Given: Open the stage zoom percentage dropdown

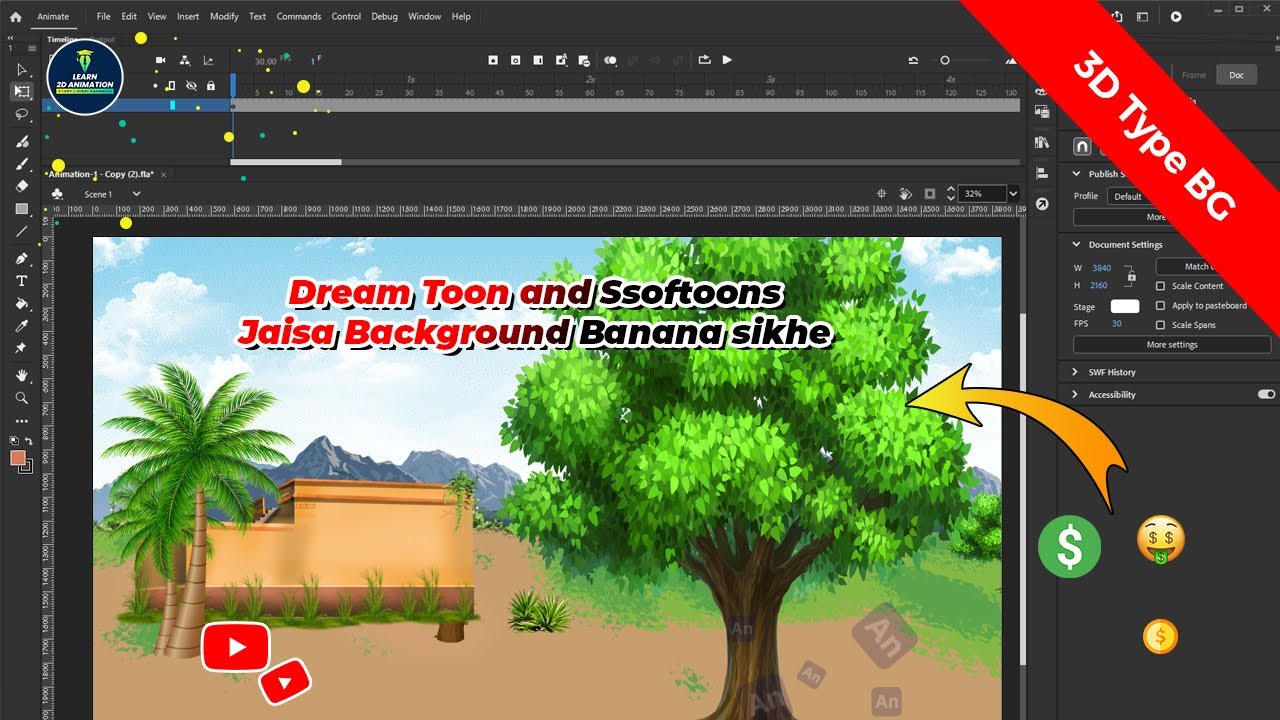Looking at the screenshot, I should [x=1013, y=194].
